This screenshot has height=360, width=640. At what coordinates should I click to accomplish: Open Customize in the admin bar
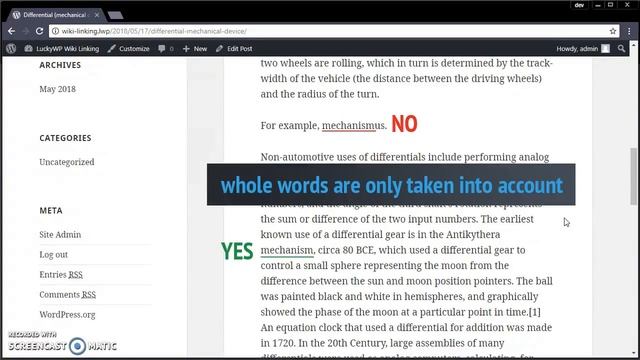(129, 49)
